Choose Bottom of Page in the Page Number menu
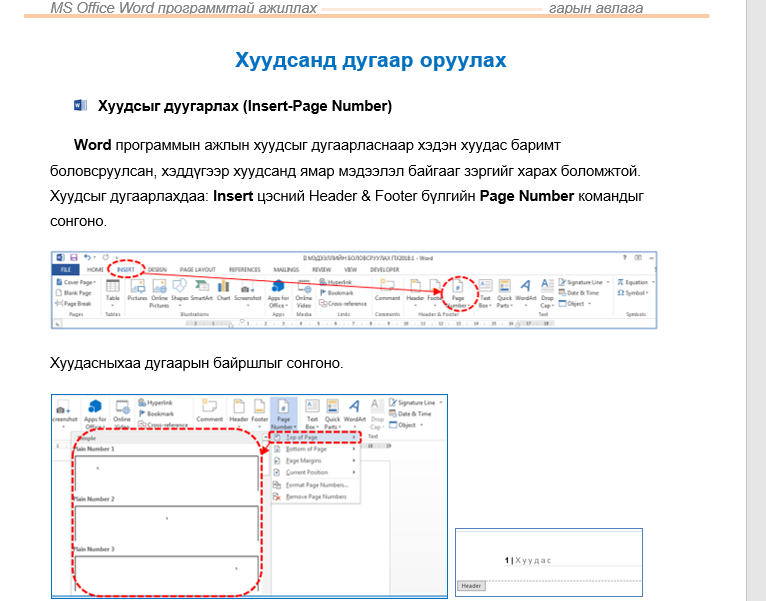Screen dimensions: 766x601 point(315,449)
